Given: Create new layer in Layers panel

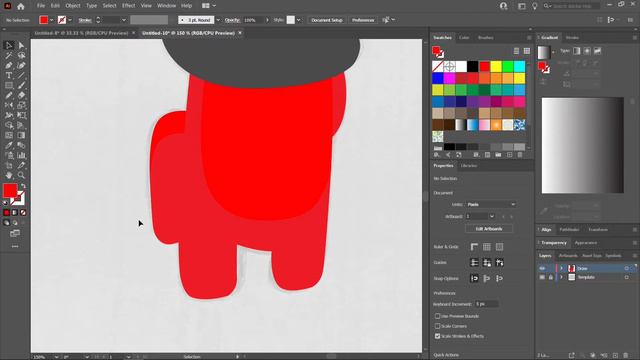Looking at the screenshot, I should pos(615,355).
